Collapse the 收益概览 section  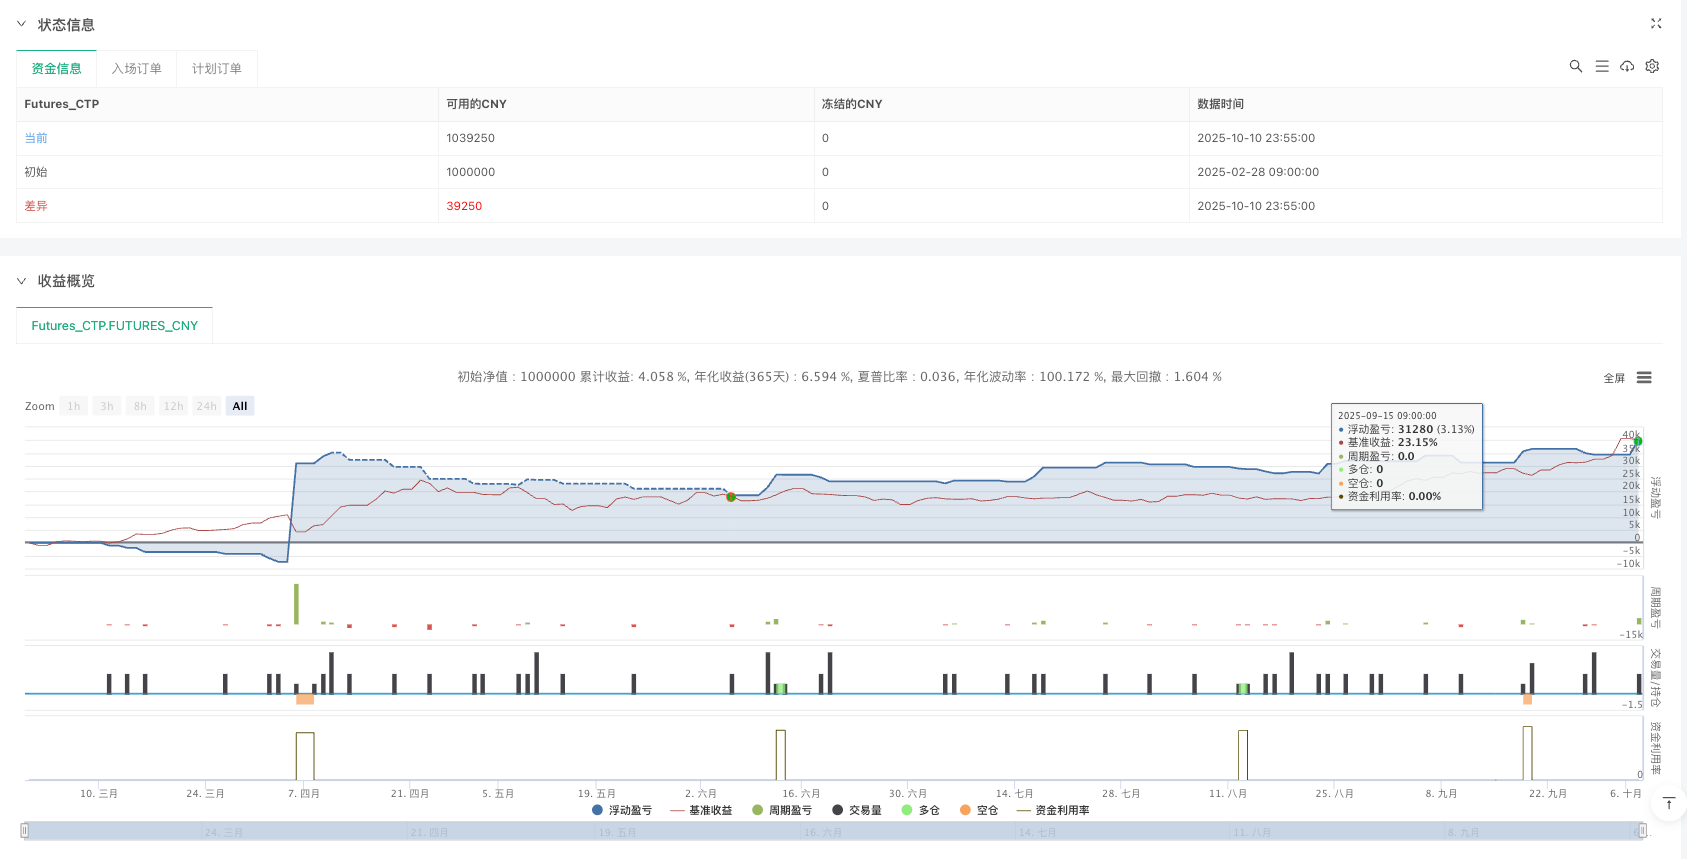pos(22,281)
